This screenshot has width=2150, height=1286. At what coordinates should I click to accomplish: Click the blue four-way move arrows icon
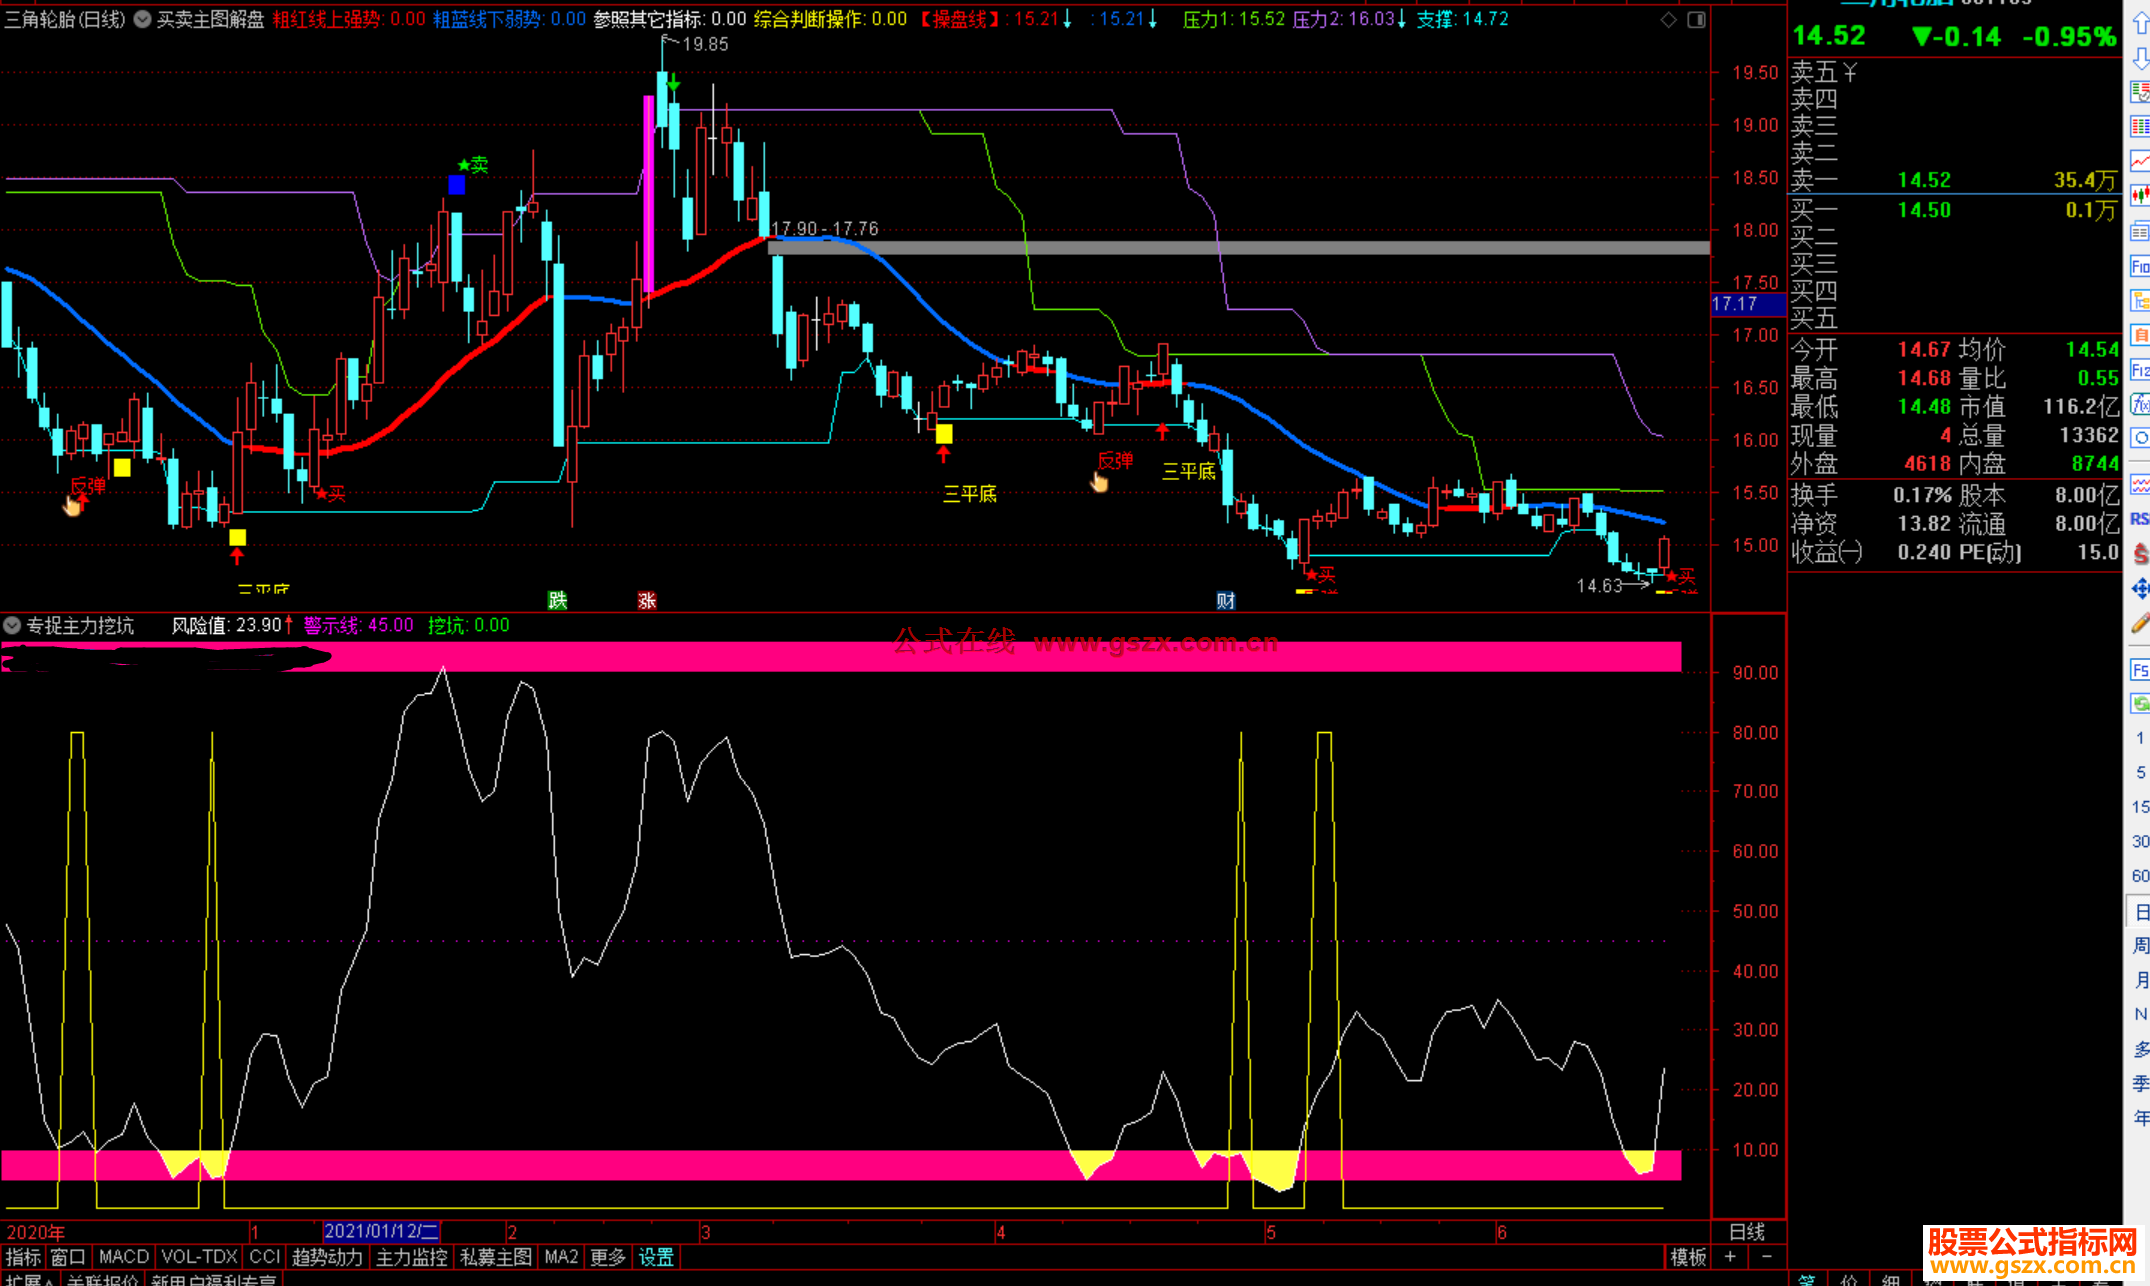2140,589
